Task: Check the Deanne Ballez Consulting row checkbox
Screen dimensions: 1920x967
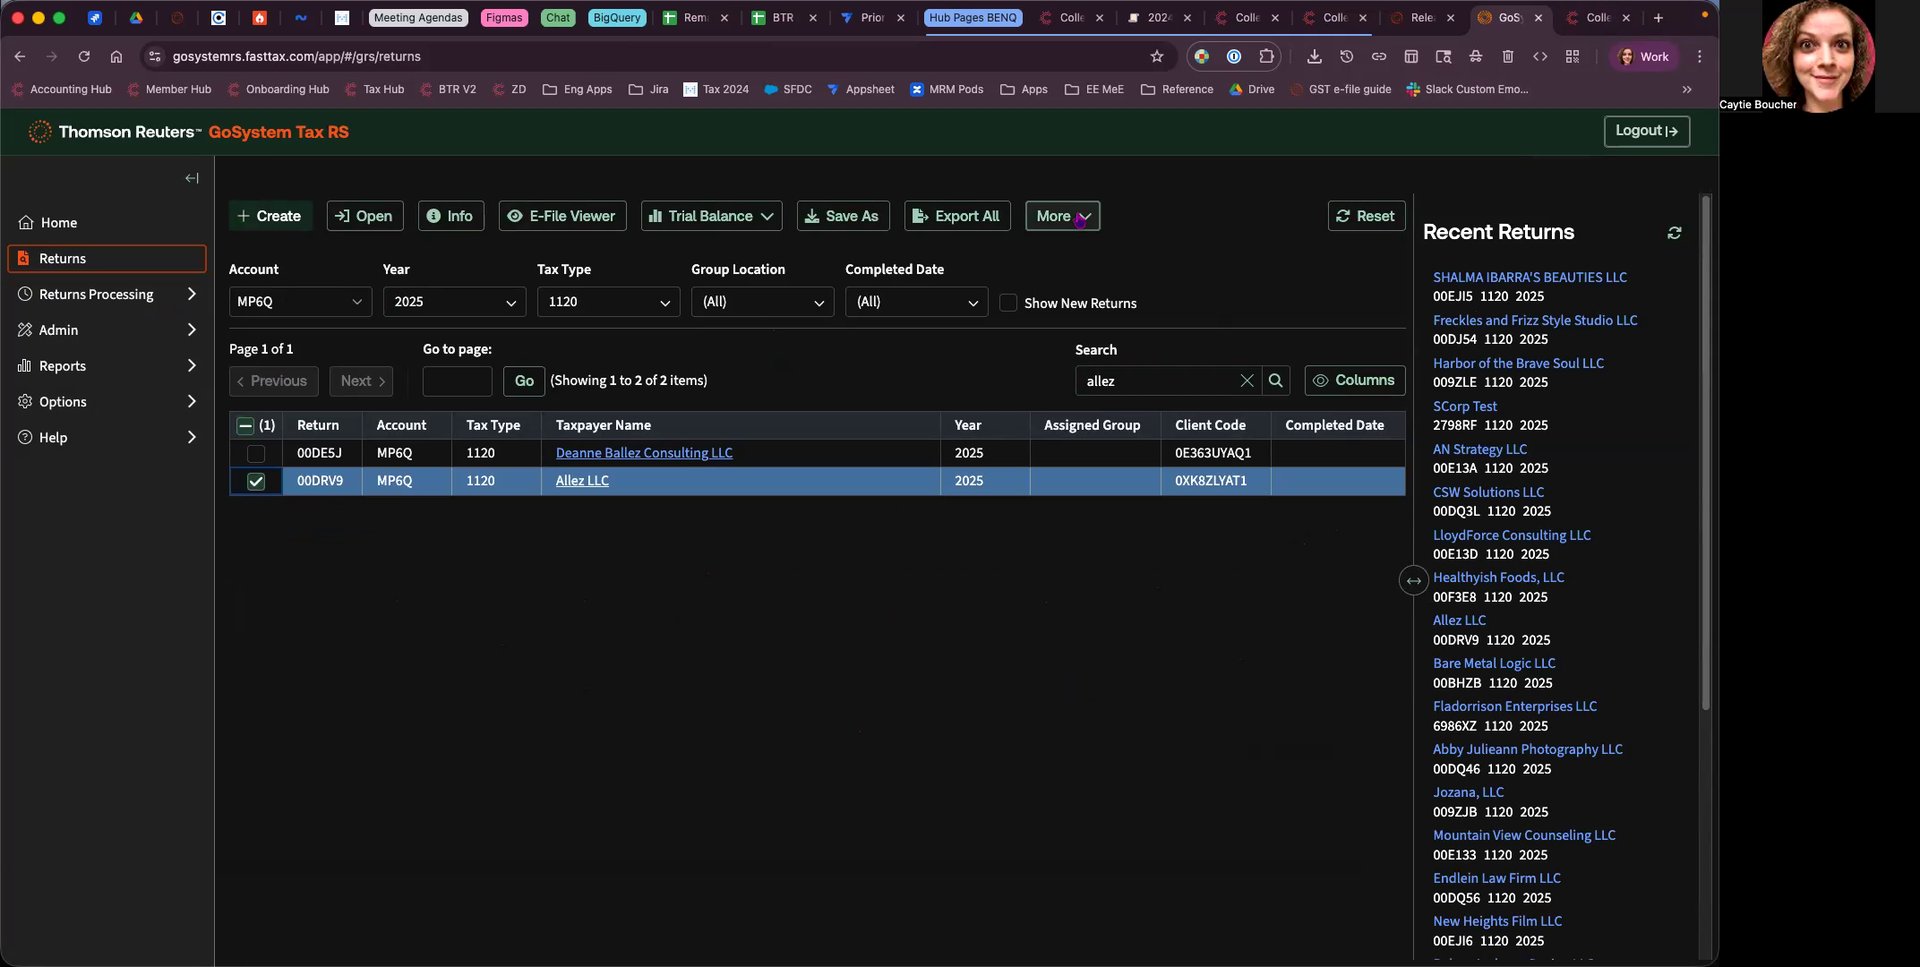Action: tap(256, 454)
